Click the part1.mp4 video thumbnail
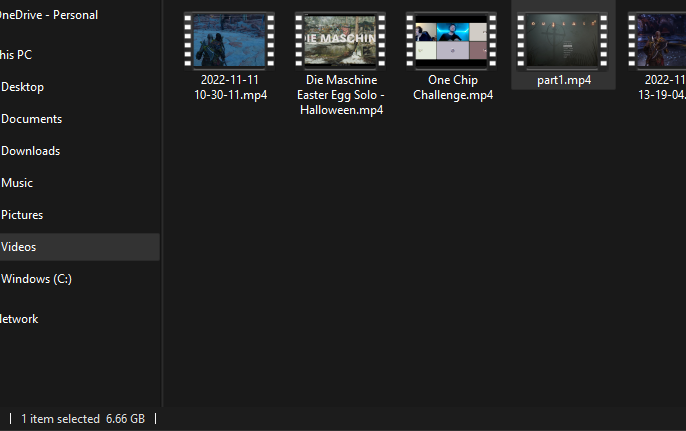Image resolution: width=686 pixels, height=431 pixels. [x=563, y=40]
